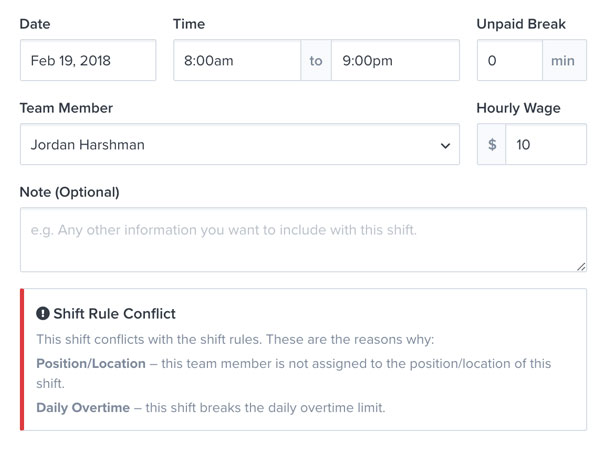The image size is (608, 456).
Task: Click the 9:00pm end time field
Action: coord(396,60)
